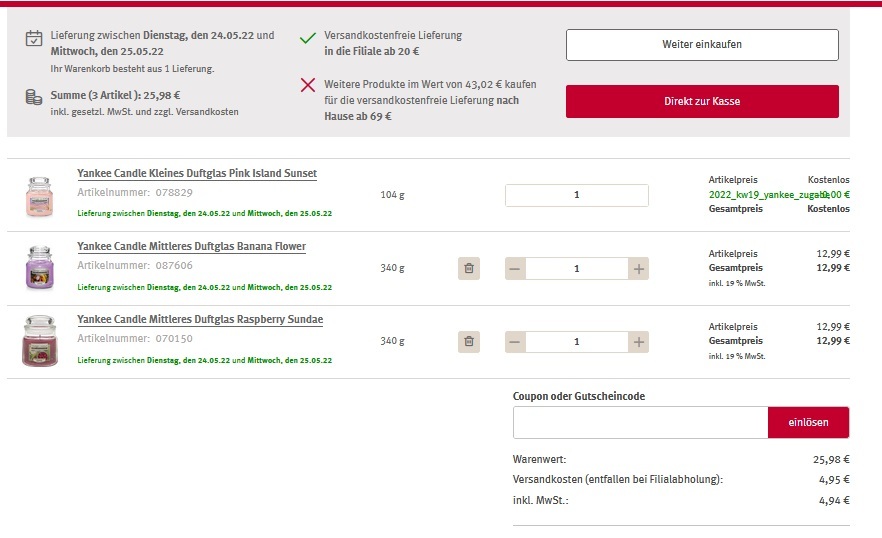882x538 pixels.
Task: Redeem coupon with einlösen button
Action: point(808,422)
